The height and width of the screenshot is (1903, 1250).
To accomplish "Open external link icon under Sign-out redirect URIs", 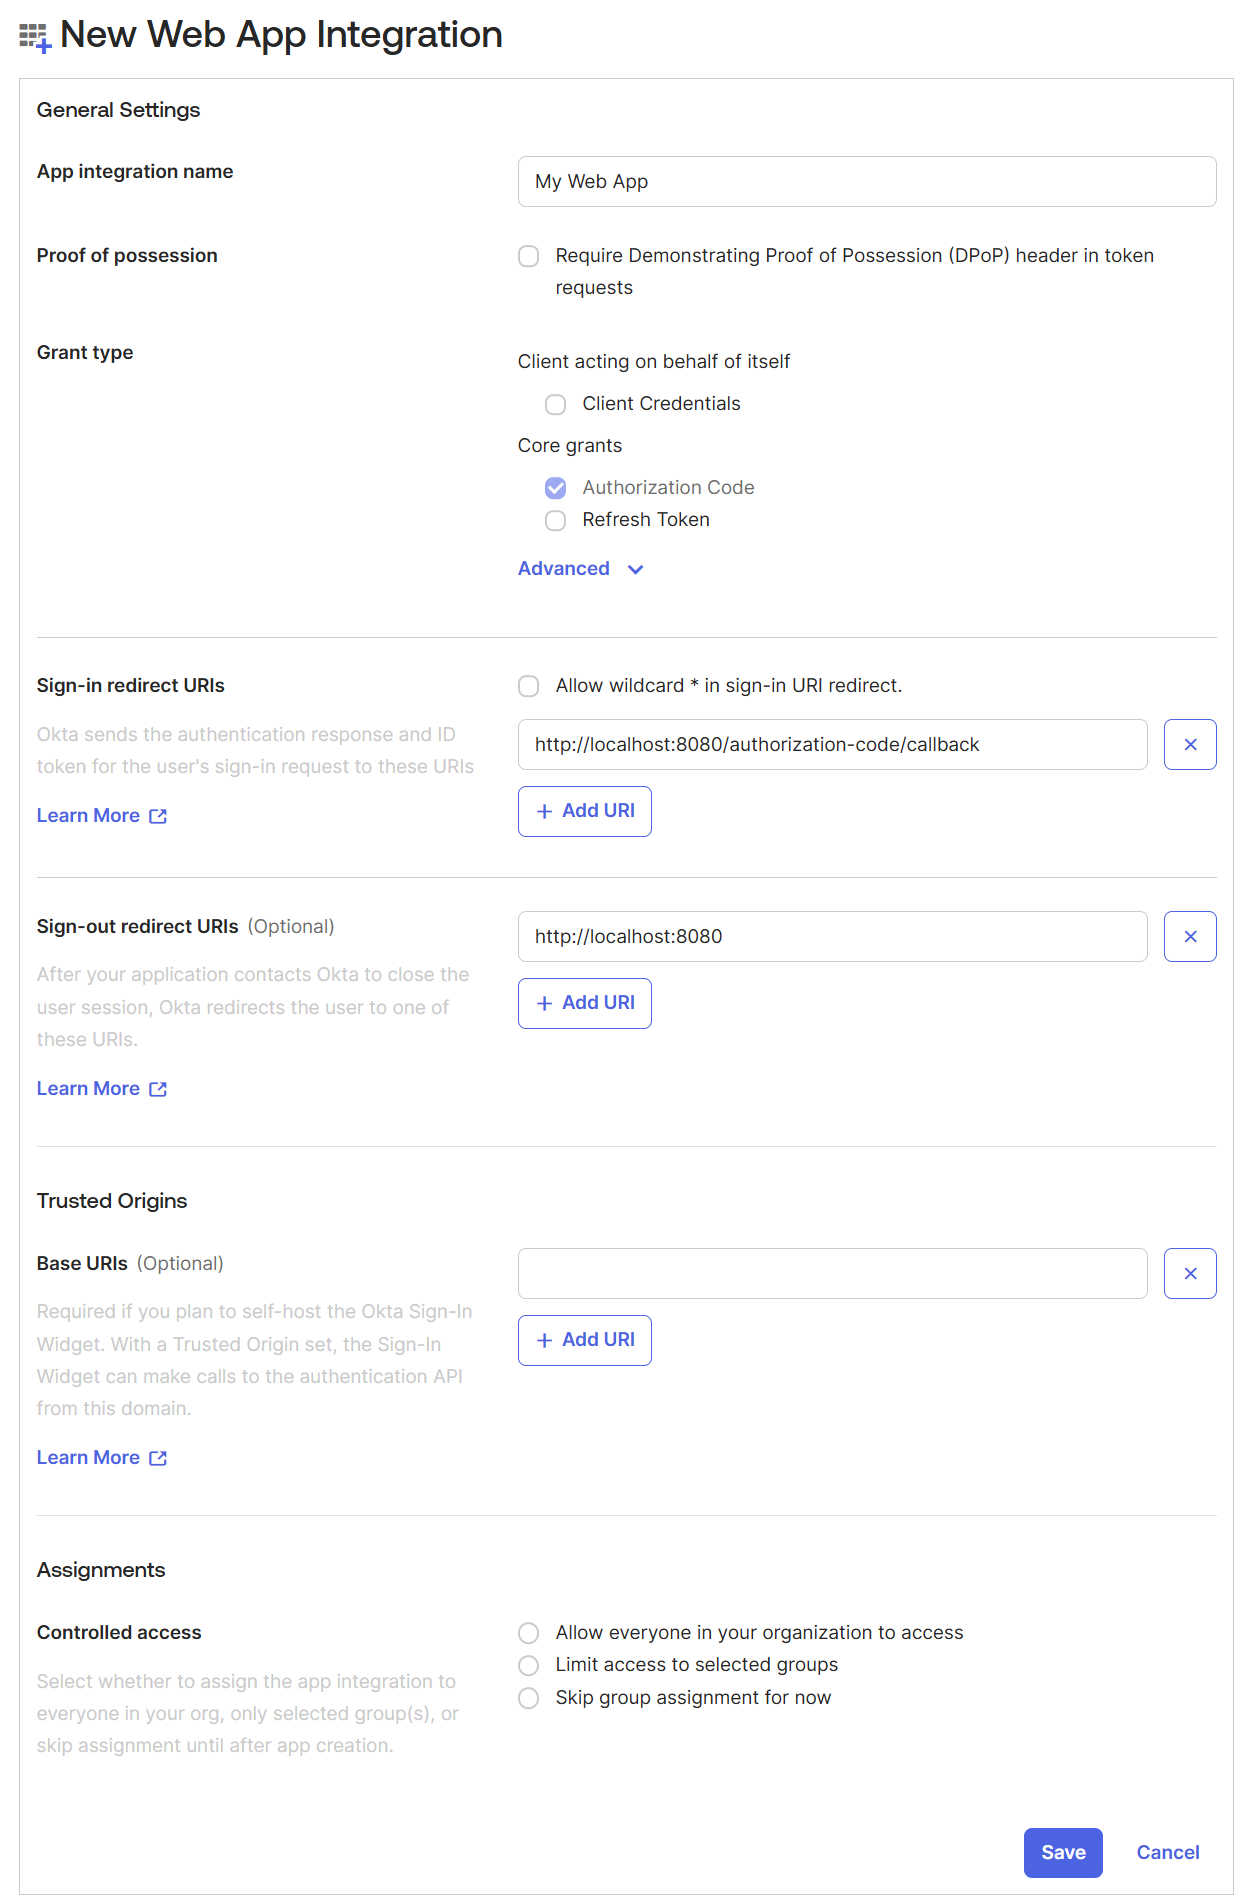I will click(158, 1089).
